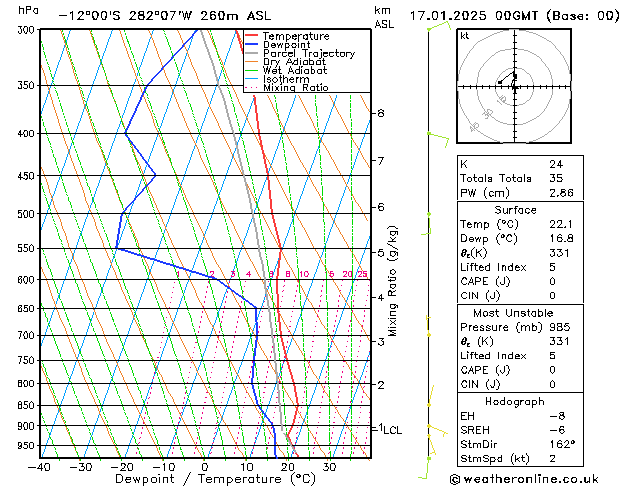The width and height of the screenshot is (629, 486).
Task: Click the blue Dewpoint legend line swatch
Action: [252, 44]
